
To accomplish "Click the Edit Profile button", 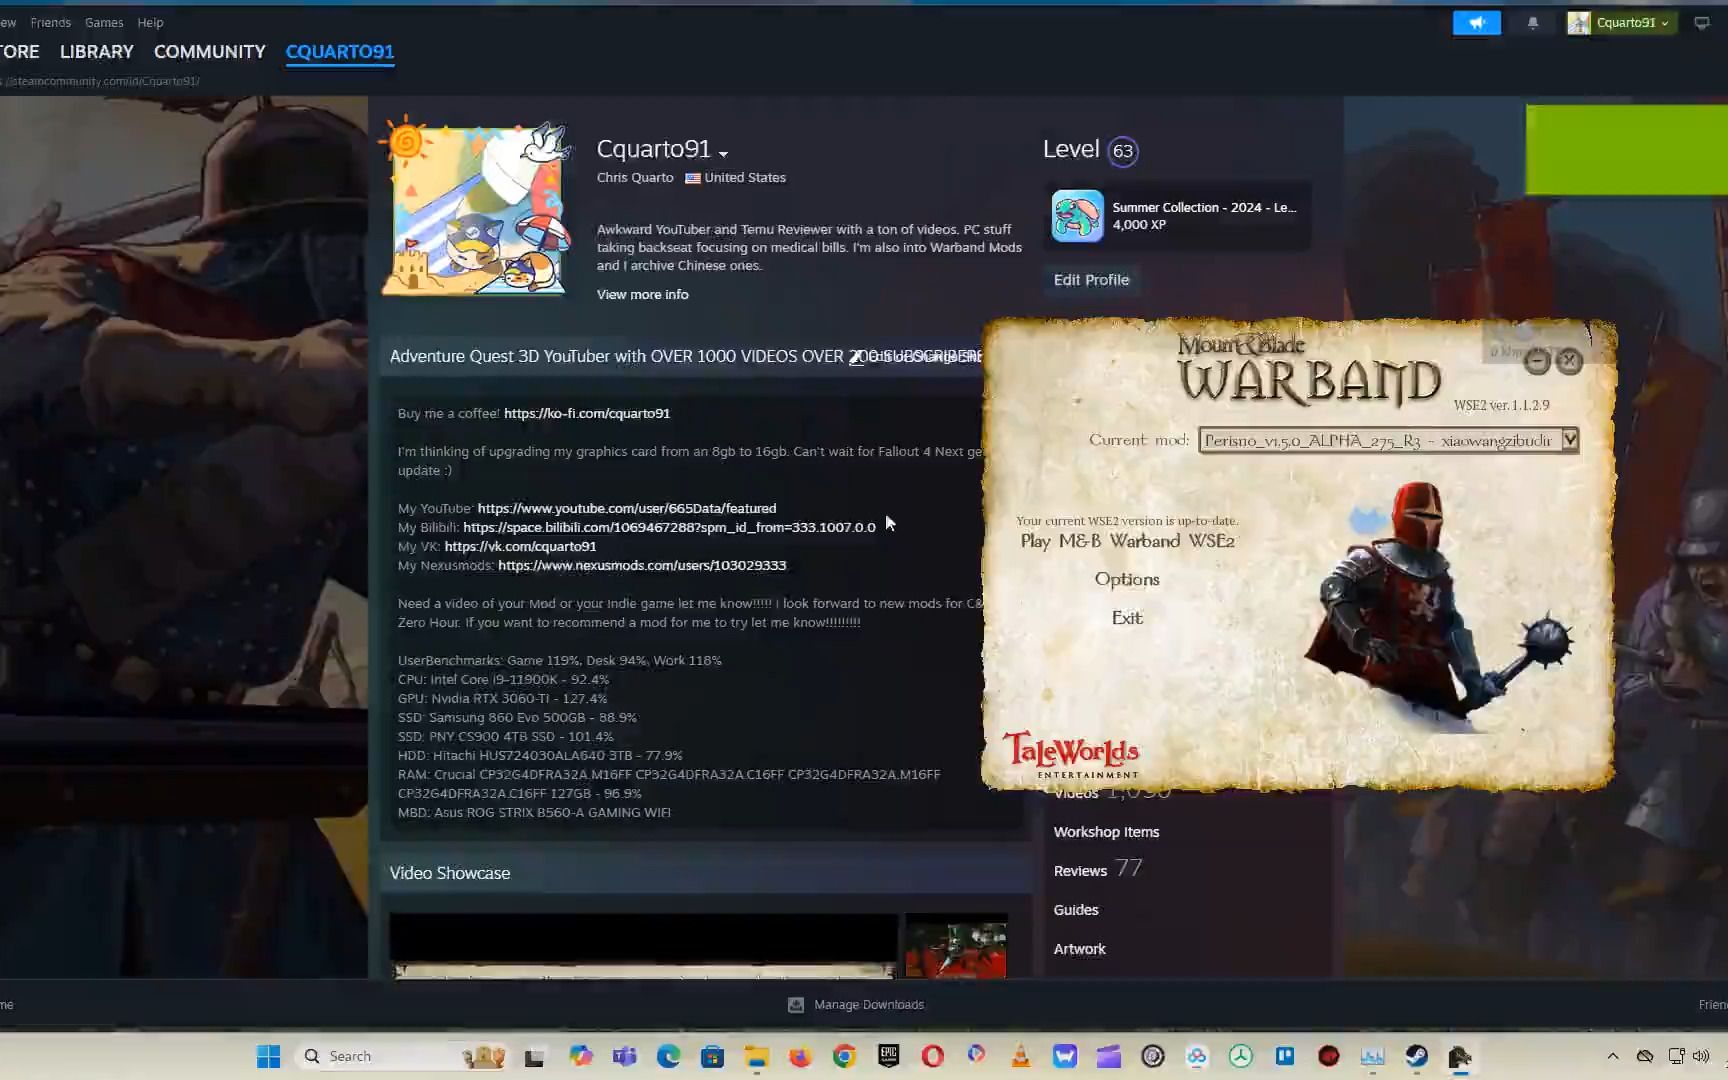I will click(1091, 280).
